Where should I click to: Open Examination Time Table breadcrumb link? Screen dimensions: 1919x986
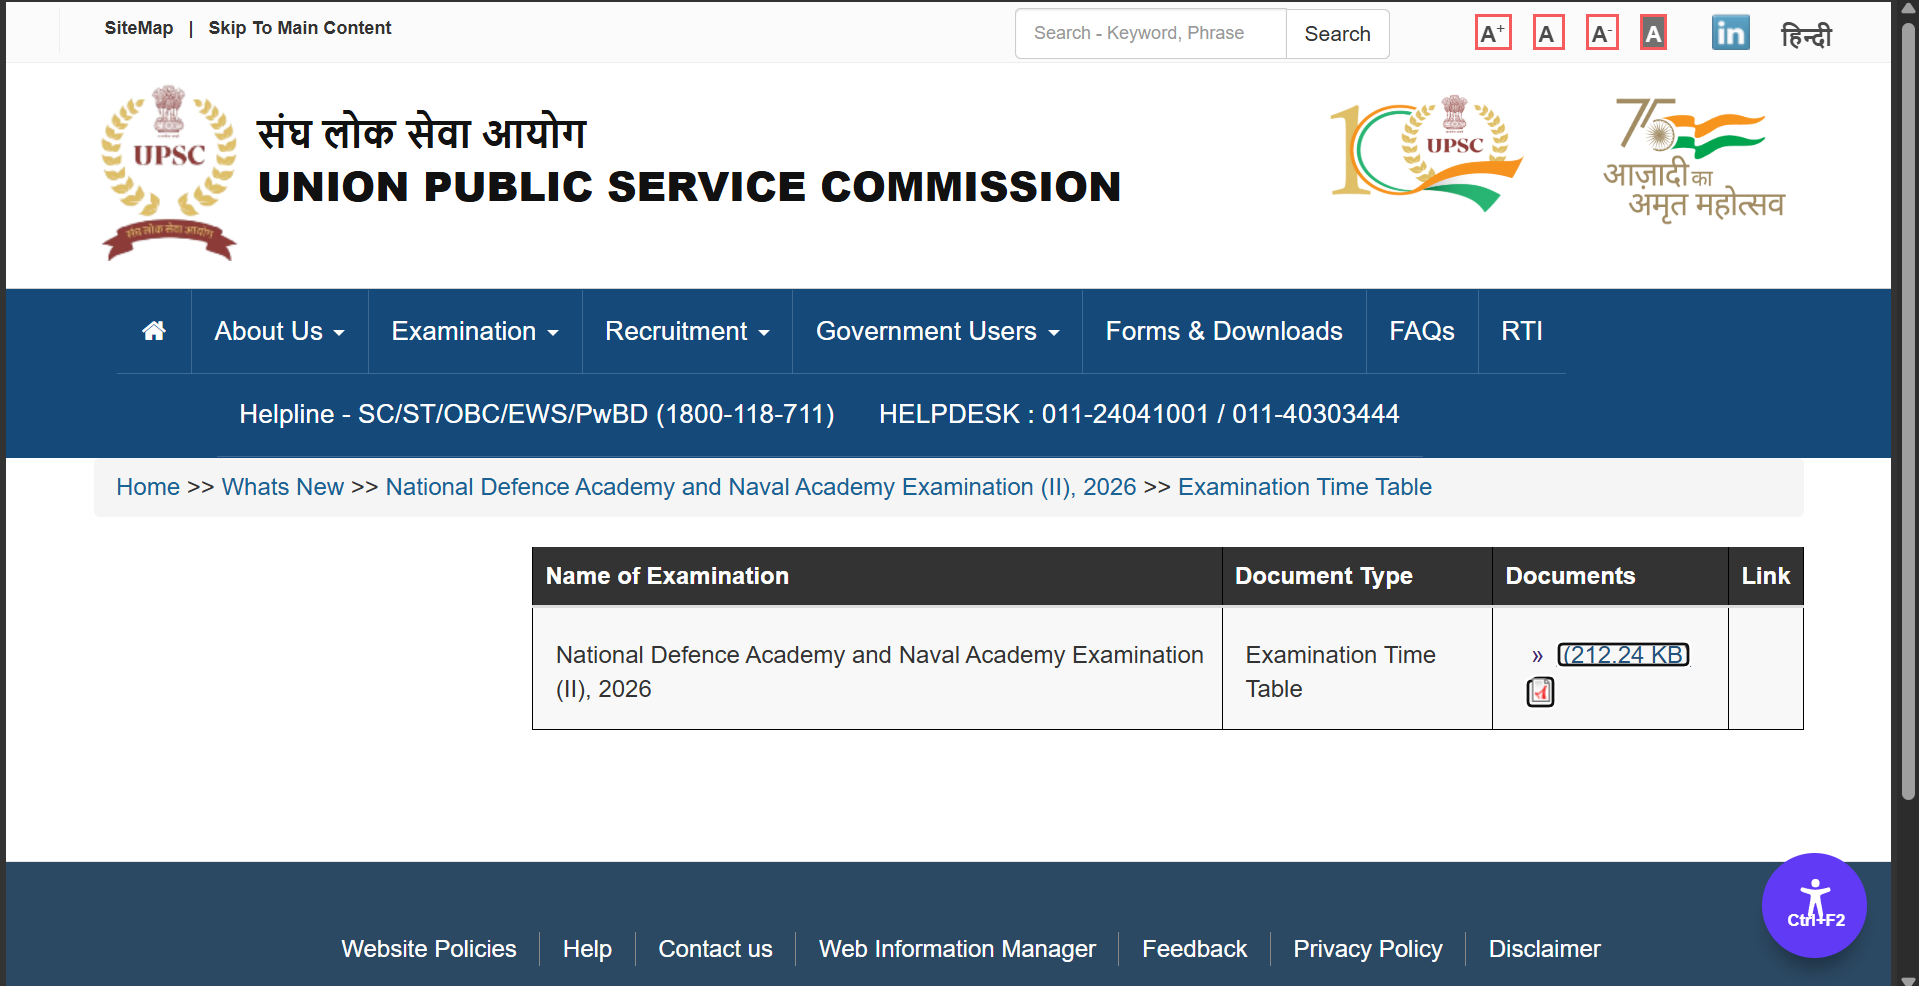[x=1305, y=487]
